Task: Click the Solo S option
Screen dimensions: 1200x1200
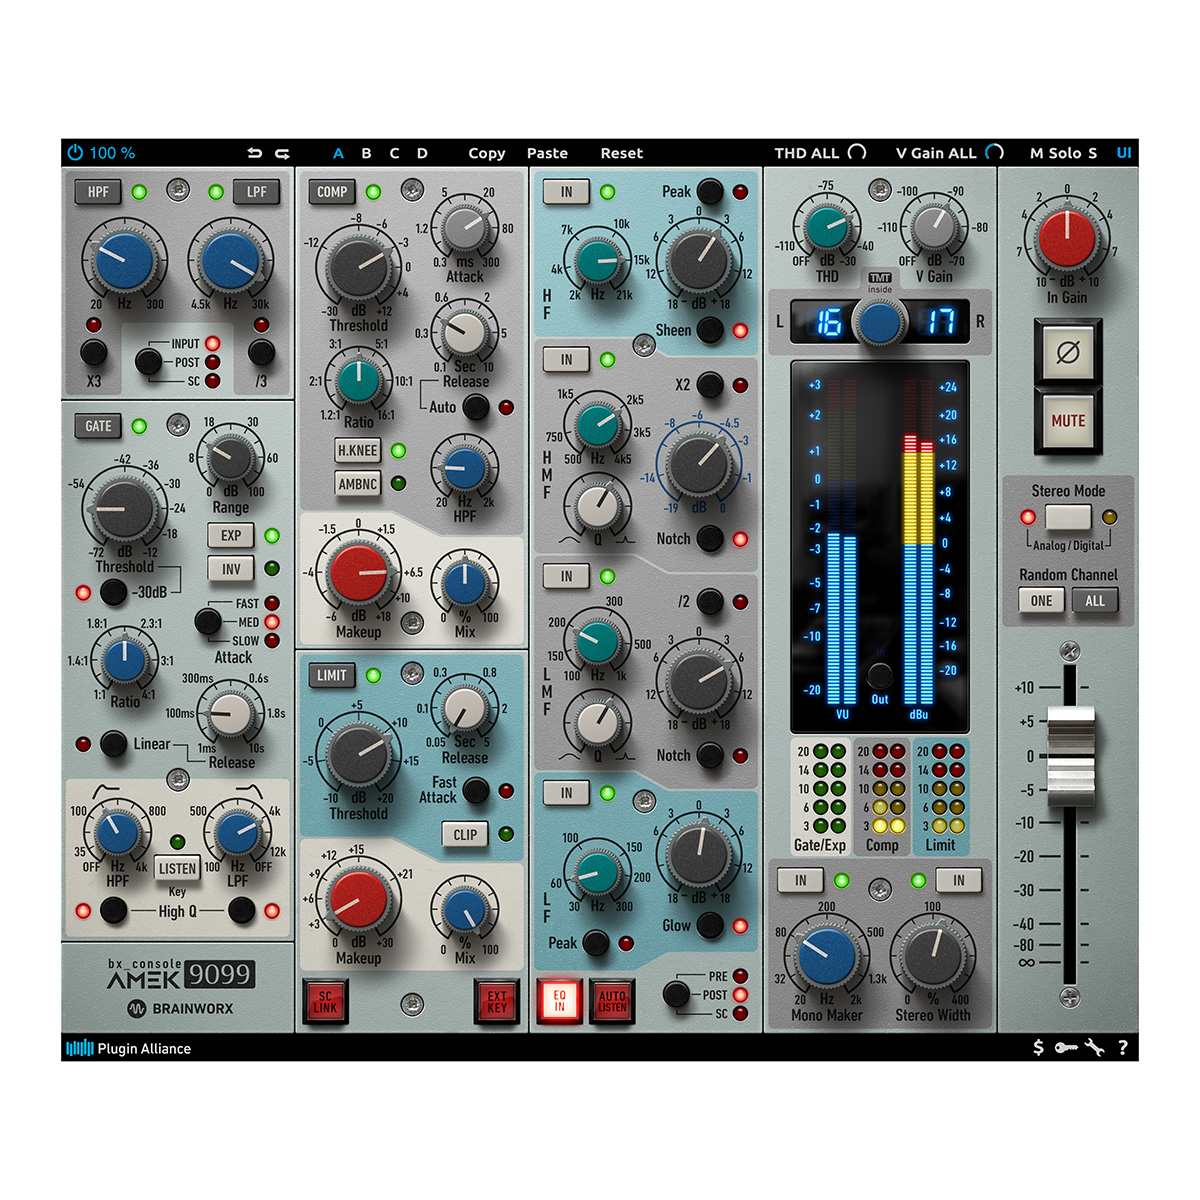Action: (x=1092, y=153)
